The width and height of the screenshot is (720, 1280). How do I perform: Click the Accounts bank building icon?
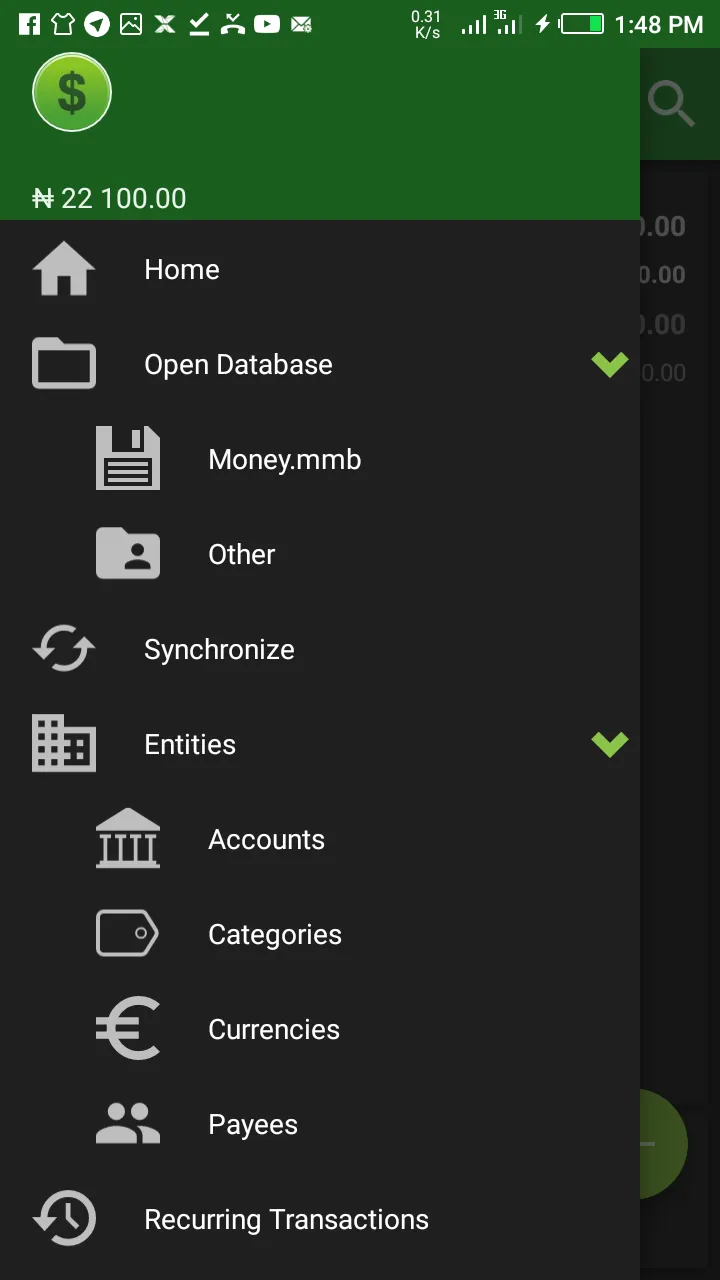128,839
